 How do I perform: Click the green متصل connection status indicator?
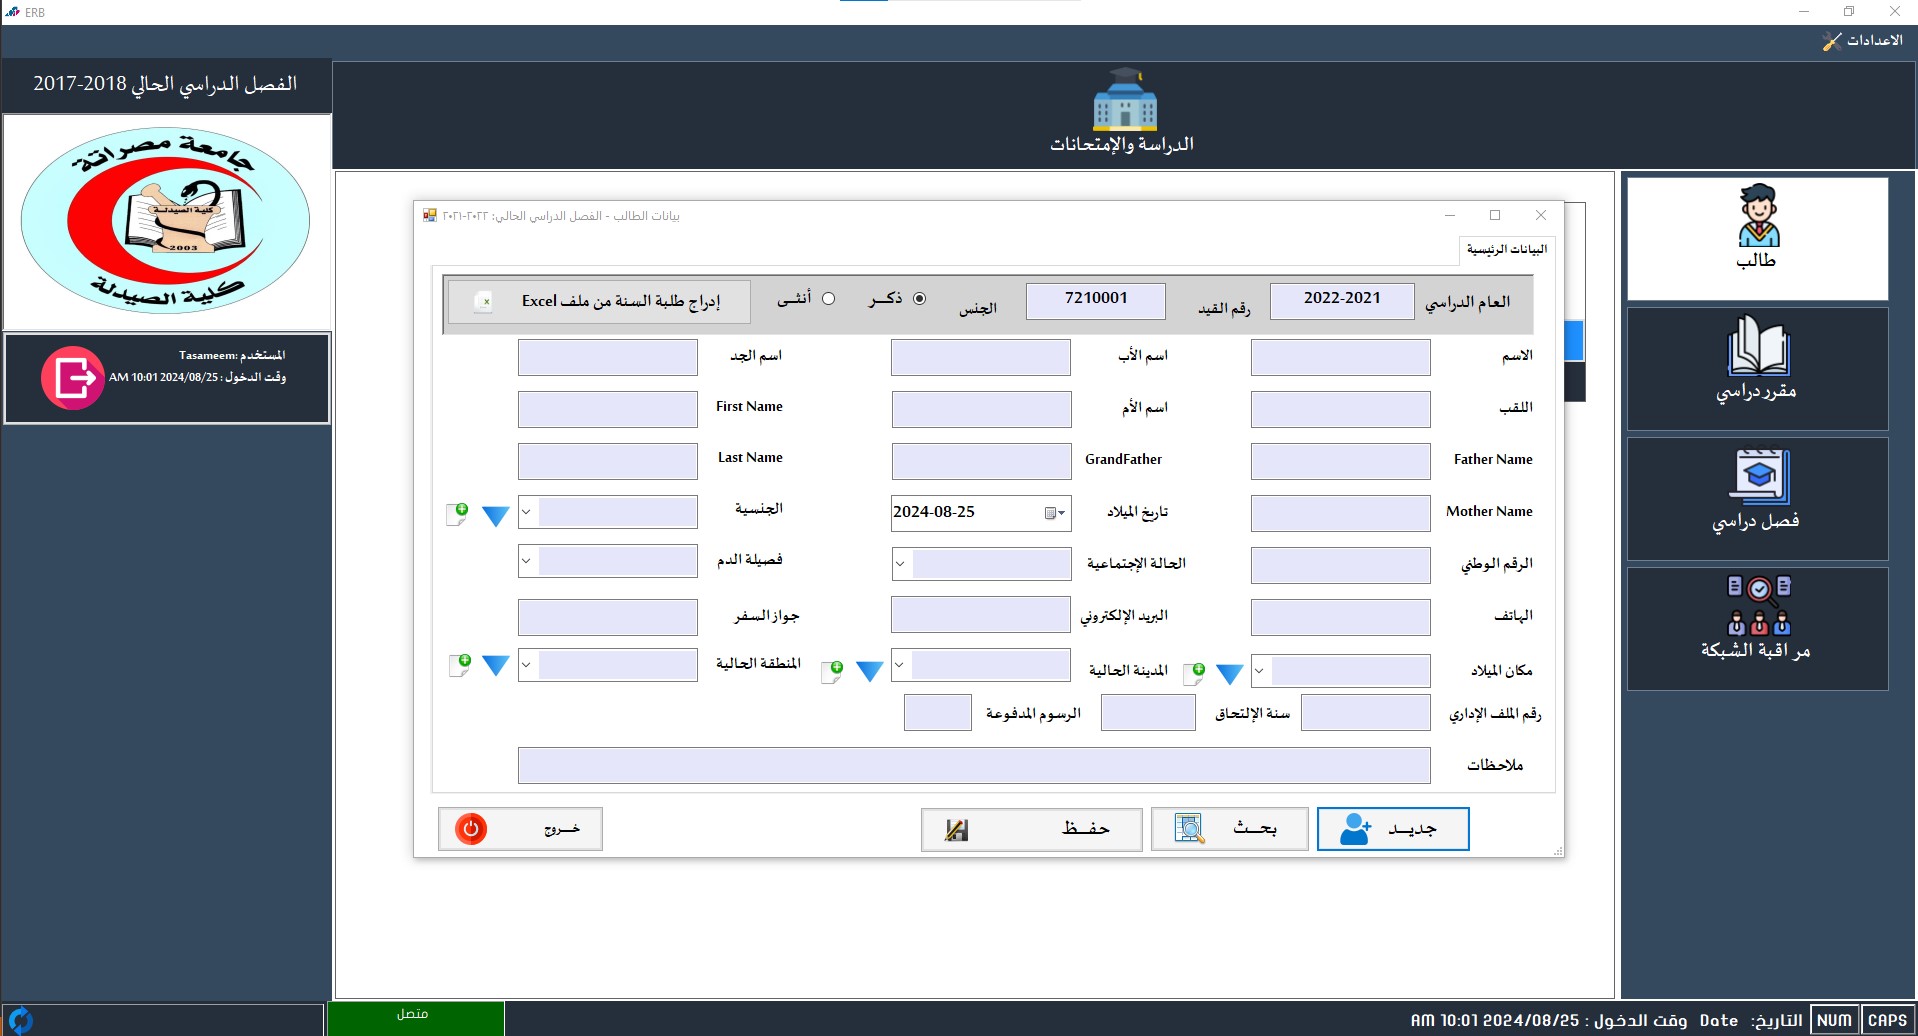[x=415, y=1018]
